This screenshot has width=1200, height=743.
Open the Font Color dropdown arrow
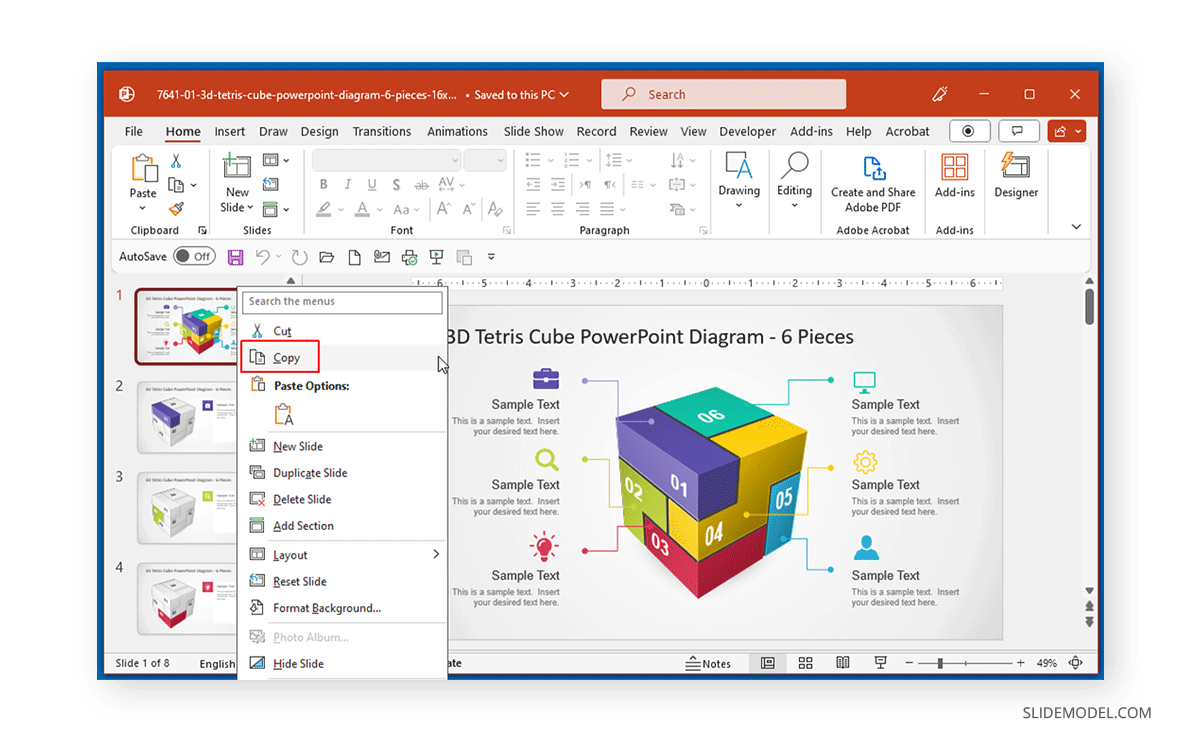tap(379, 208)
